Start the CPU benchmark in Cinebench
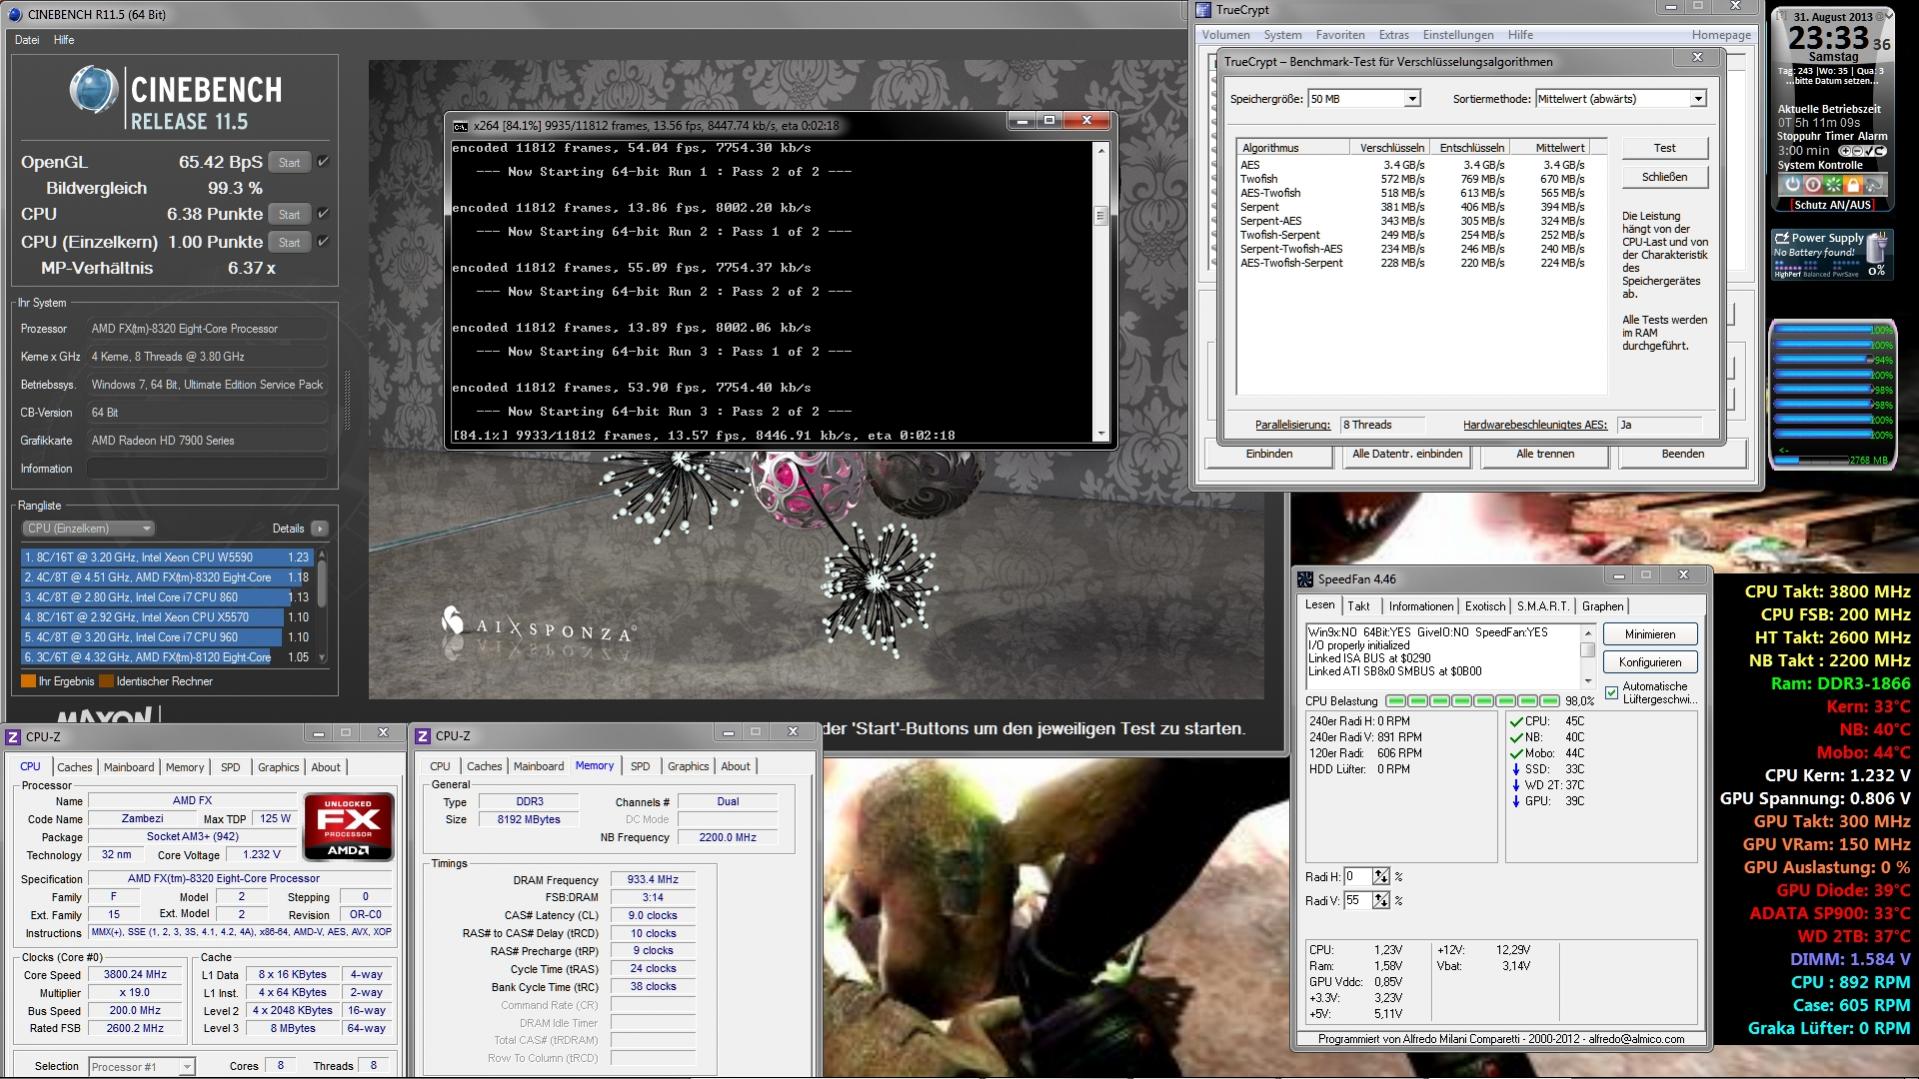This screenshot has width=1919, height=1079. [x=289, y=214]
